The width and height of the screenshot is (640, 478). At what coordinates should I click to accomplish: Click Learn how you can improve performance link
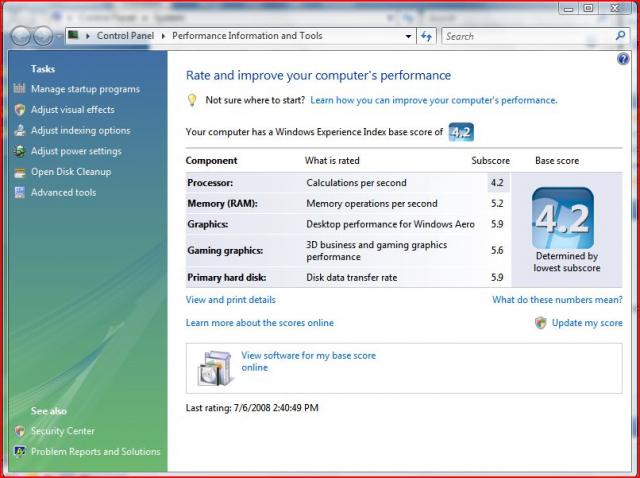point(433,100)
